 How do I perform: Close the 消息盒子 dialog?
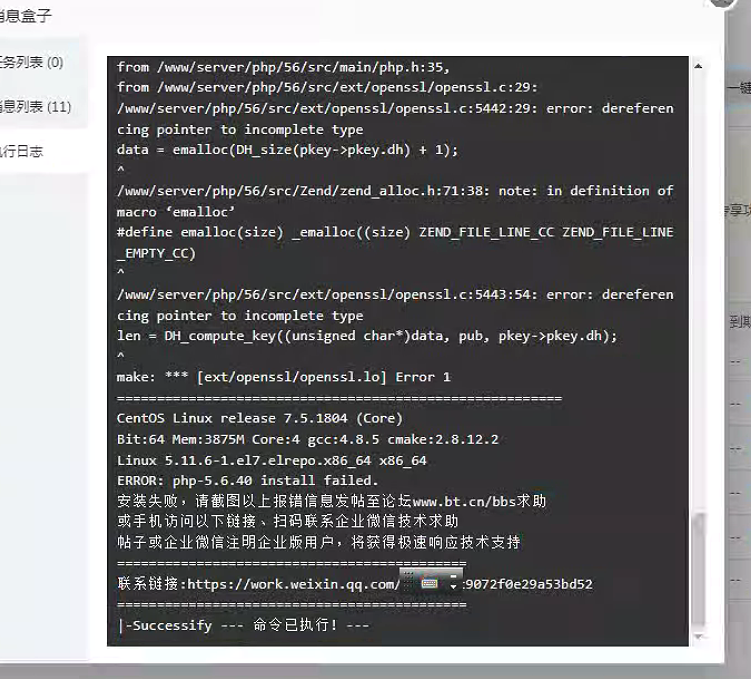tap(721, 2)
